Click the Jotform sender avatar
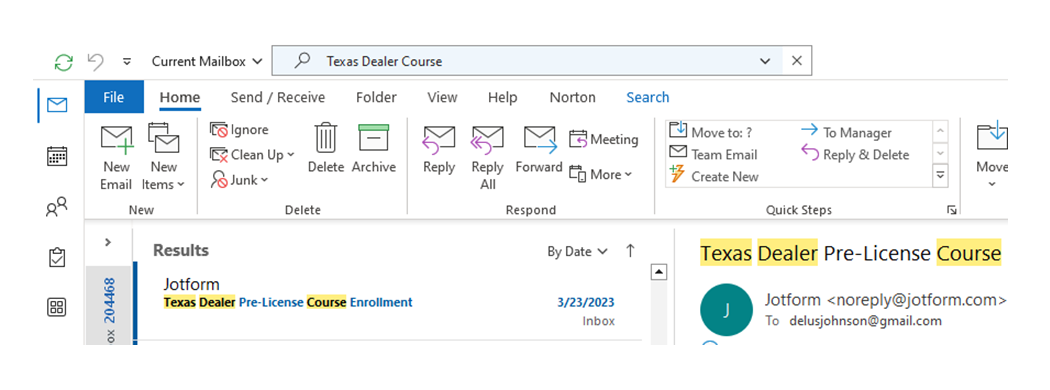 pyautogui.click(x=726, y=310)
